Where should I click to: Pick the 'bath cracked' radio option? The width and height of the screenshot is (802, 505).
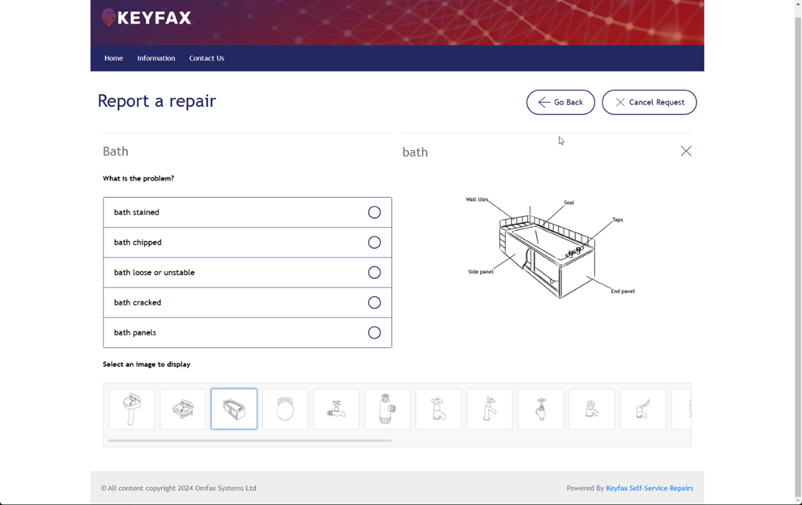[x=374, y=302]
